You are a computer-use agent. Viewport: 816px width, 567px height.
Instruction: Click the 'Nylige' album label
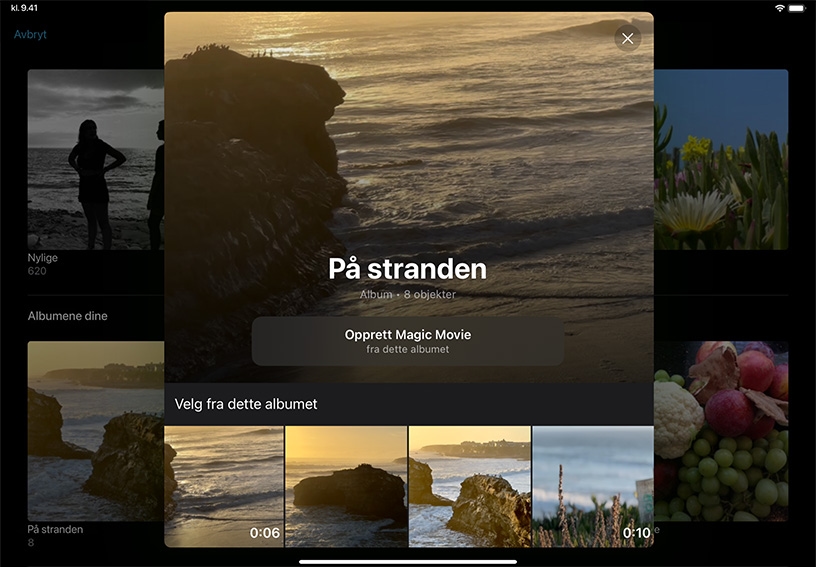point(43,257)
